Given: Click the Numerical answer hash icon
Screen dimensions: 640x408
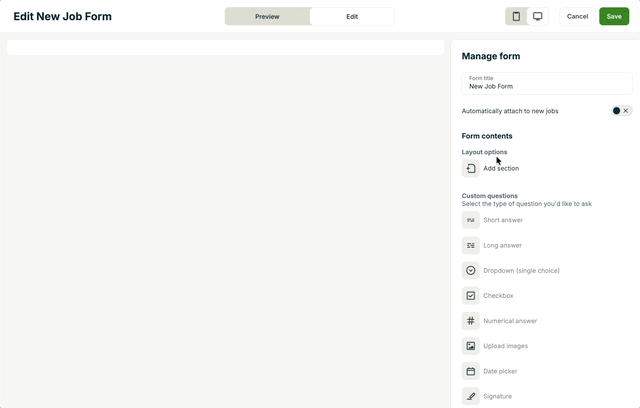Looking at the screenshot, I should tap(471, 321).
